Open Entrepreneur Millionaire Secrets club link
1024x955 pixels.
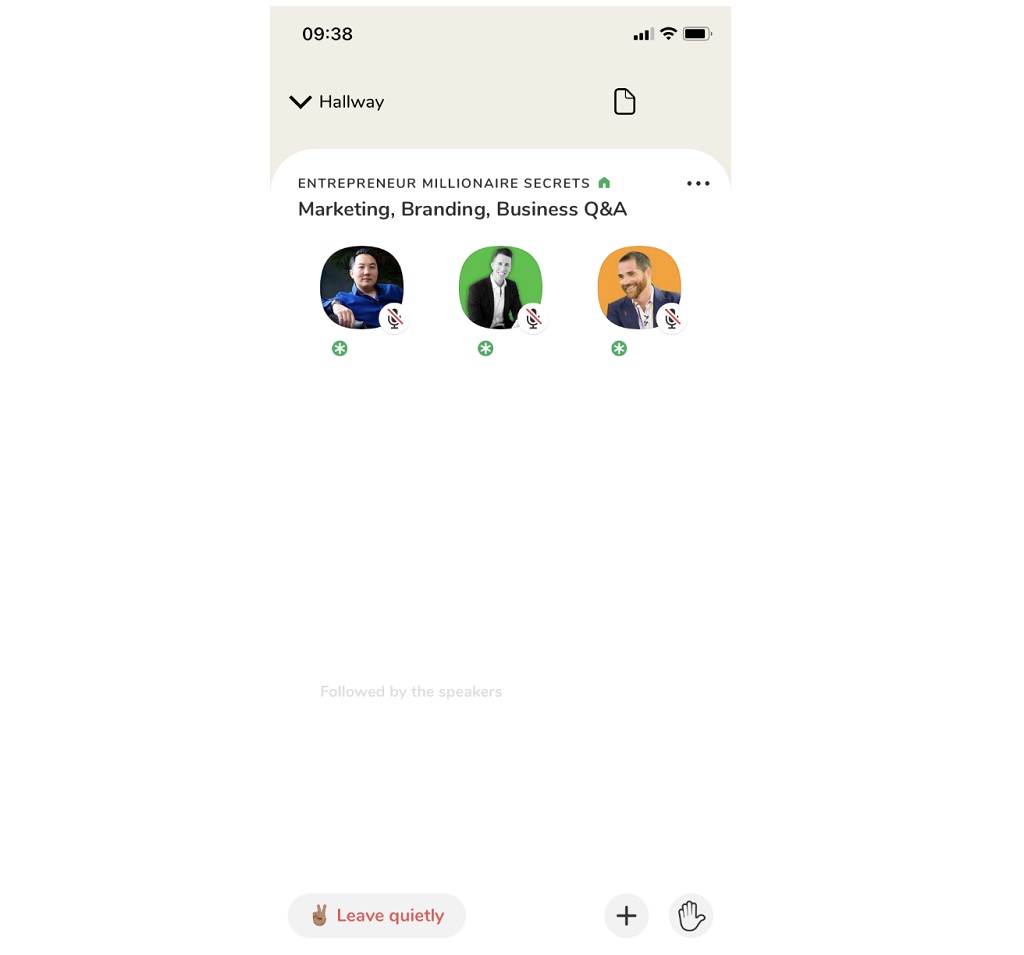[444, 184]
